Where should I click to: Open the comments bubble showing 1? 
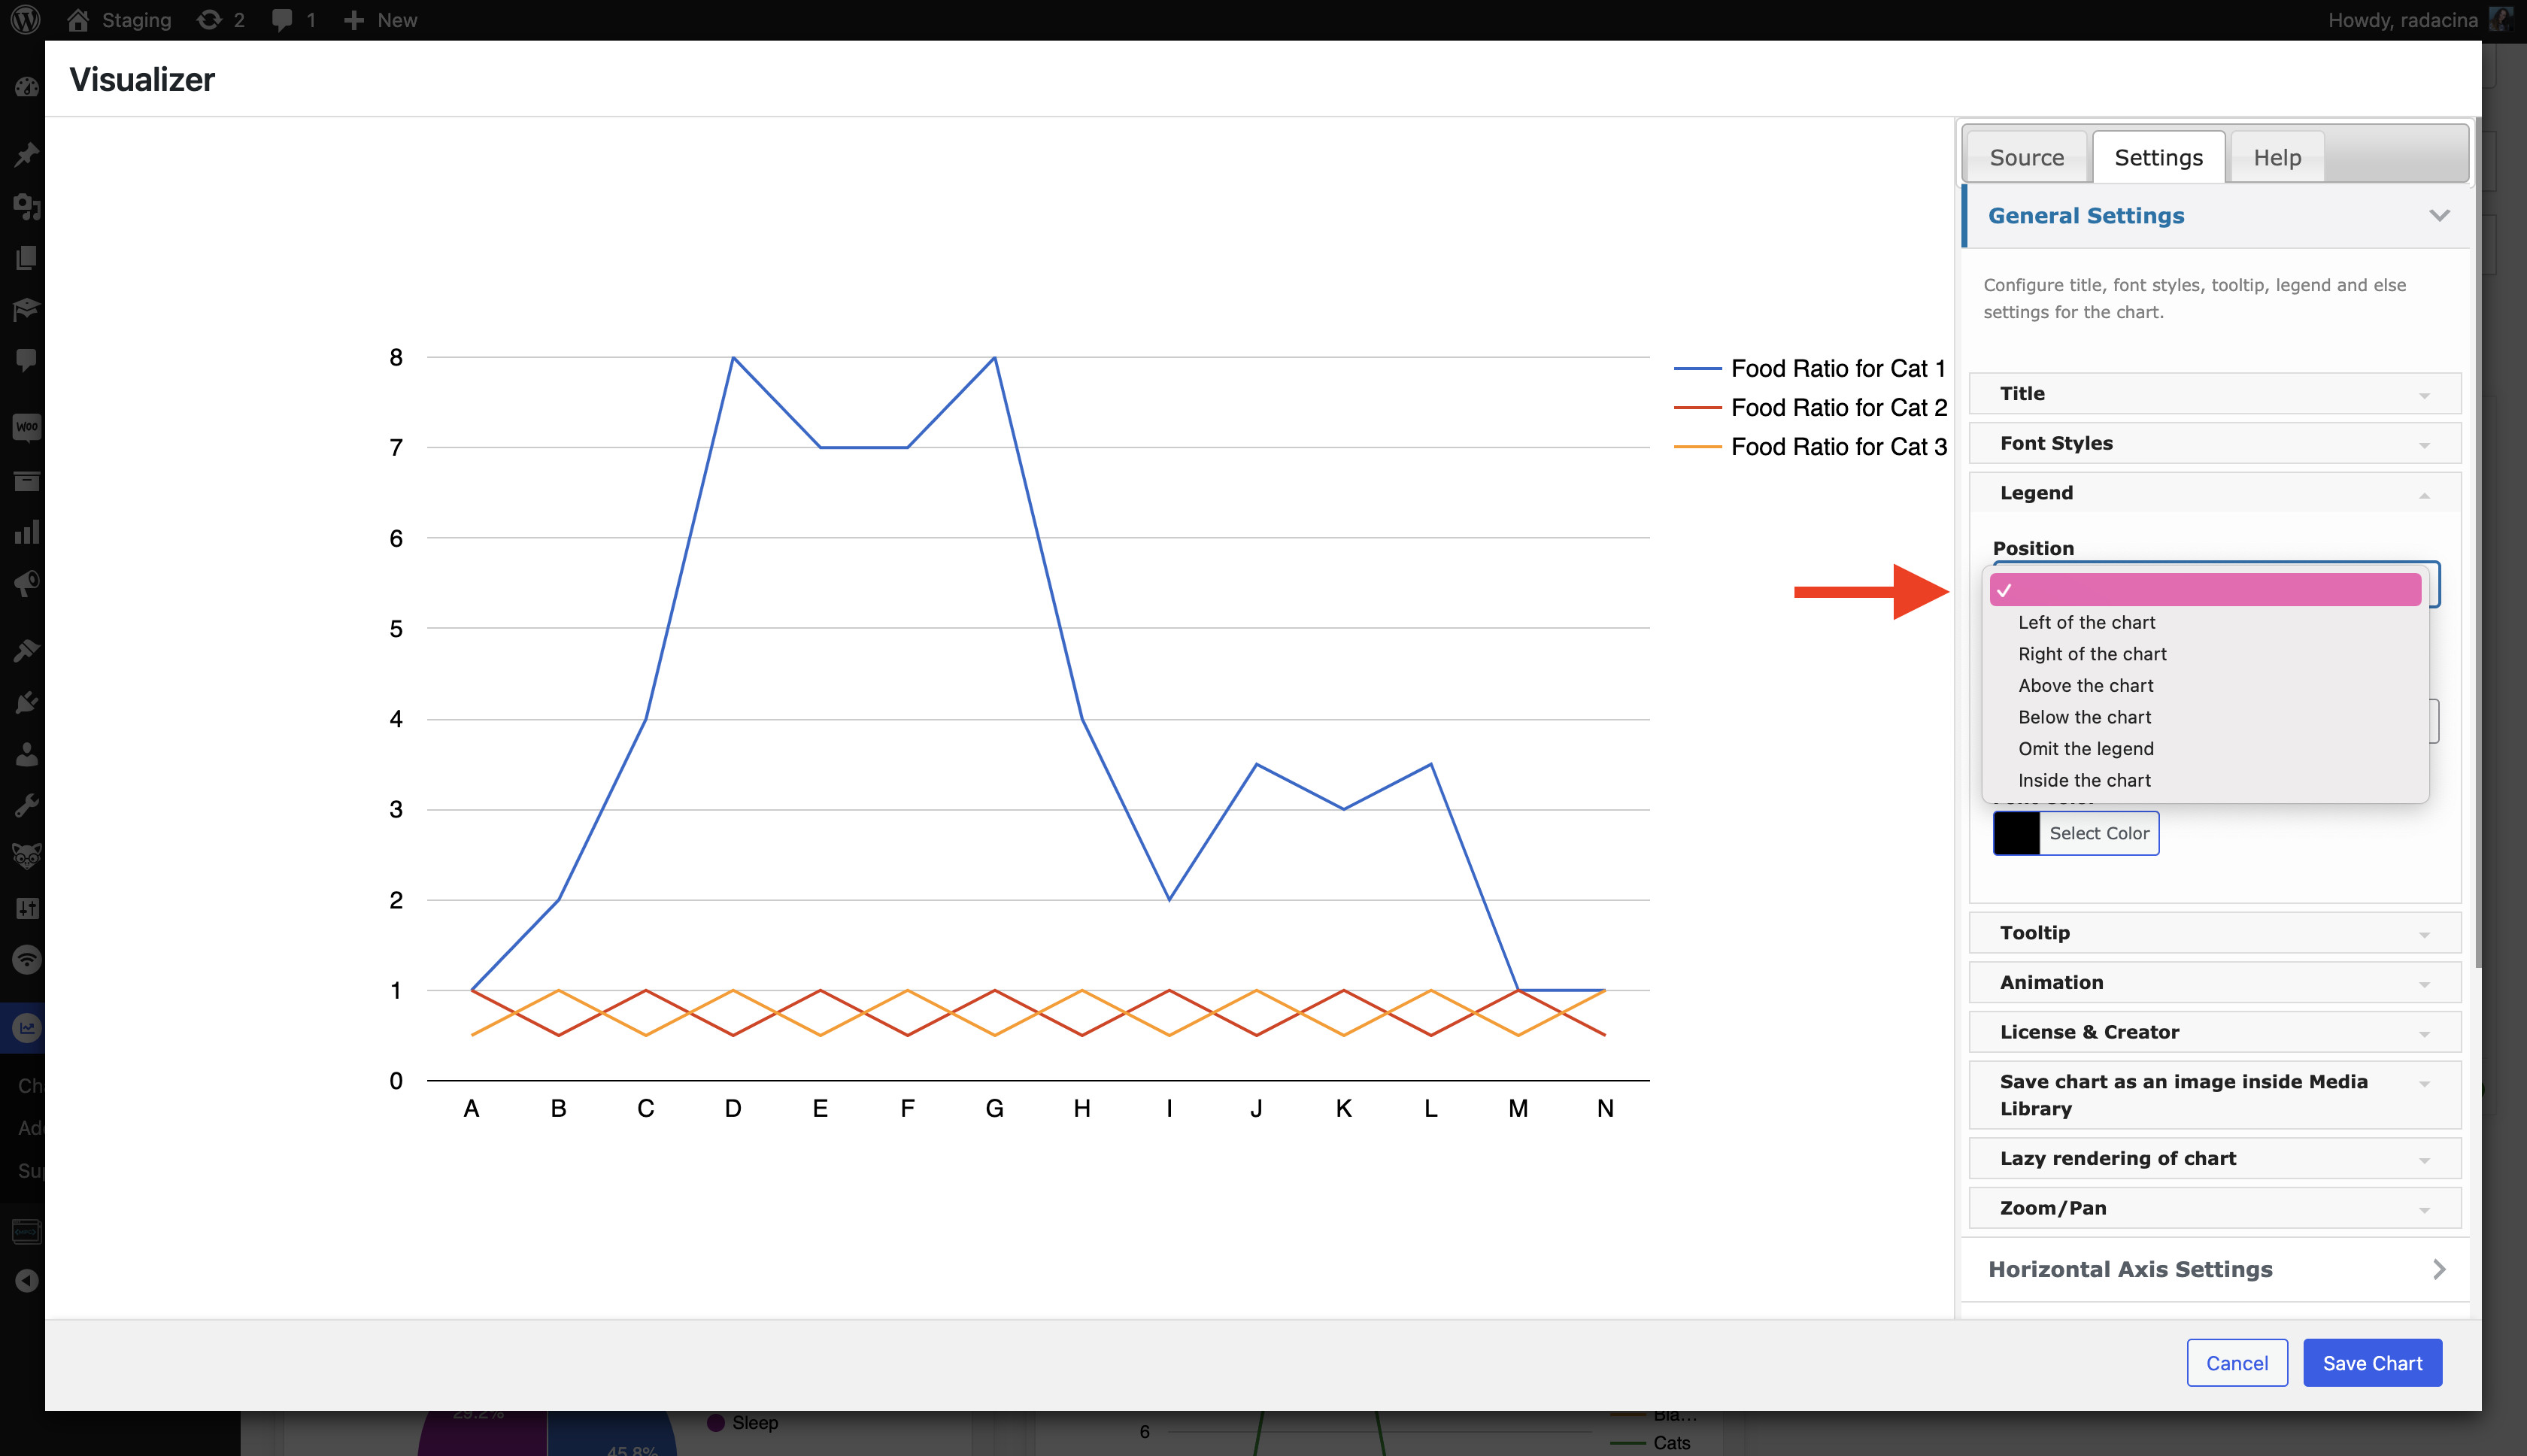pos(293,20)
